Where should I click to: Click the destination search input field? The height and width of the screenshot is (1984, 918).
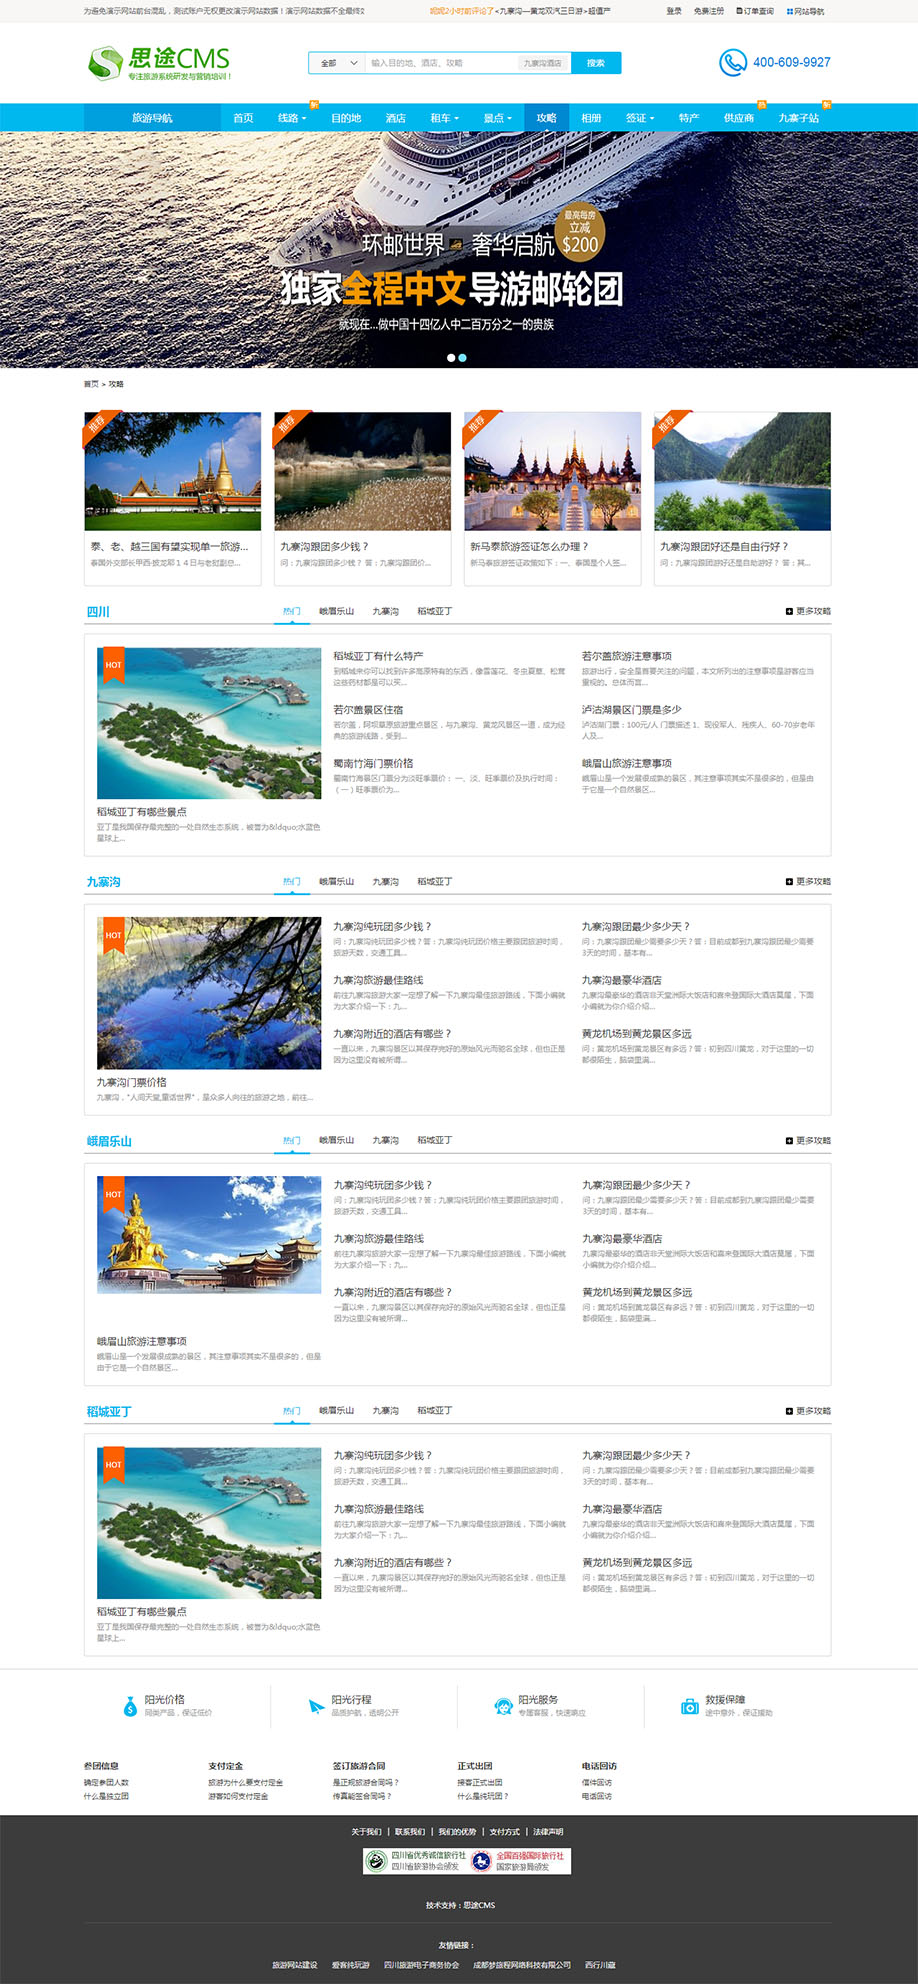click(440, 63)
